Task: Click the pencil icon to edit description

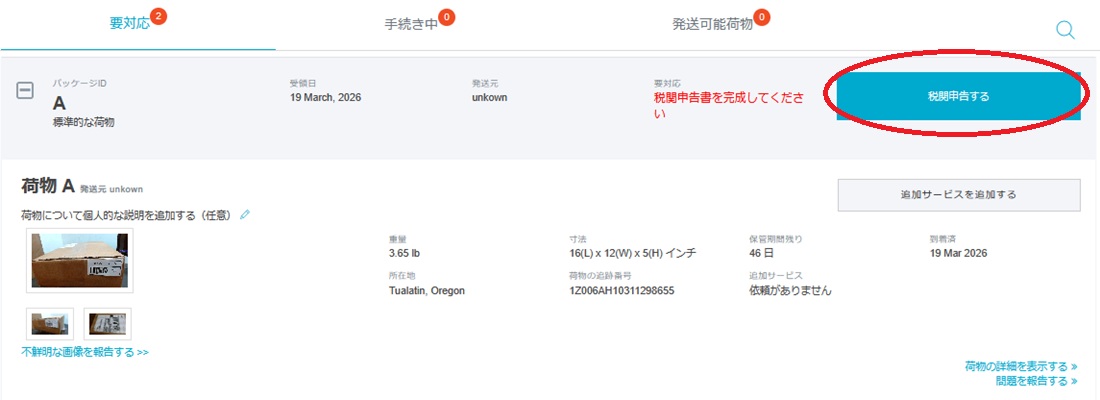Action: (x=245, y=214)
